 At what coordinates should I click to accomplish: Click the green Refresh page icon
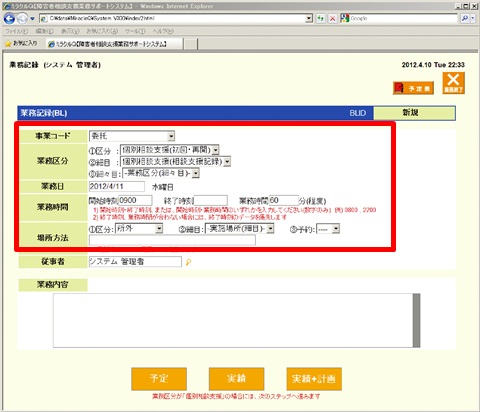[321, 18]
